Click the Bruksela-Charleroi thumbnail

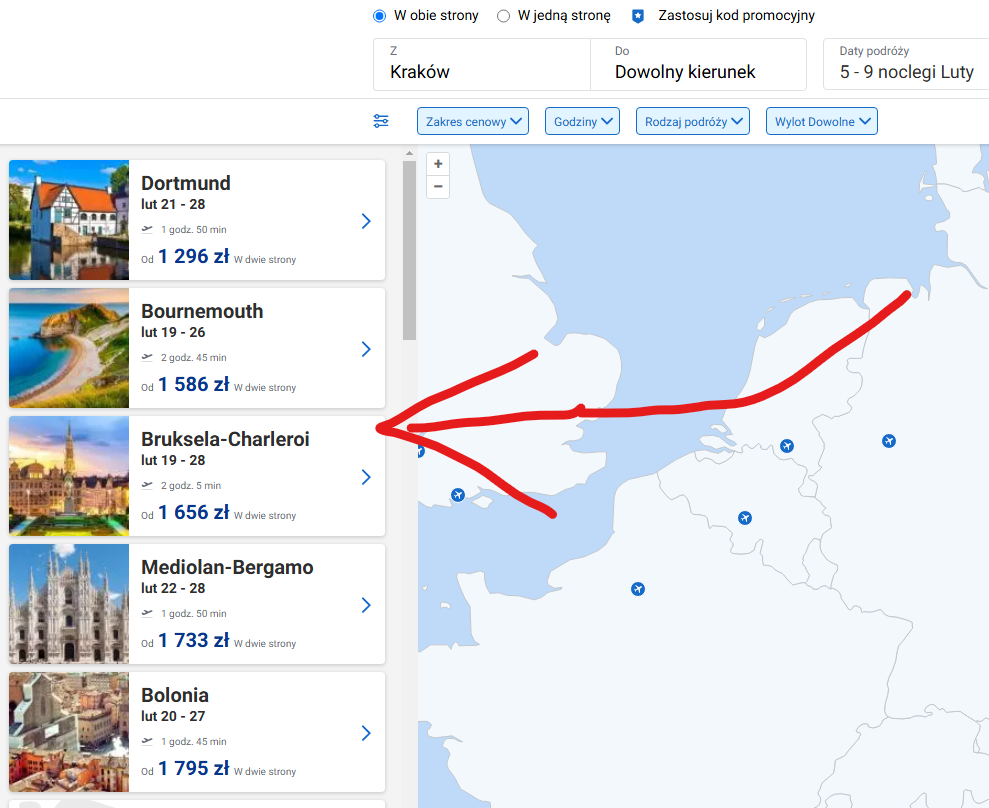[x=69, y=476]
